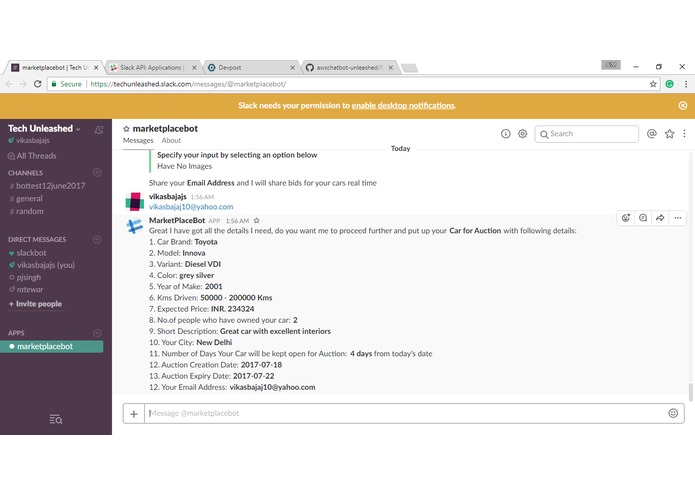The image size is (695, 494).
Task: Click the browser address bar URL
Action: [188, 84]
